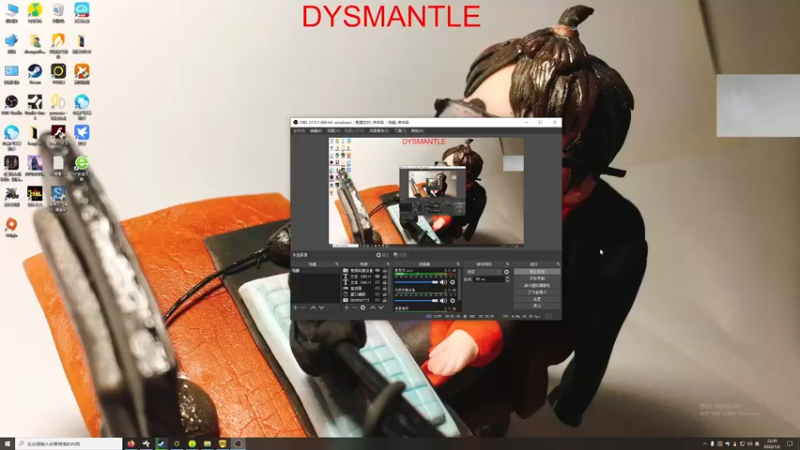Image resolution: width=800 pixels, height=450 pixels.
Task: Add a new source with plus icon
Action: pos(346,308)
